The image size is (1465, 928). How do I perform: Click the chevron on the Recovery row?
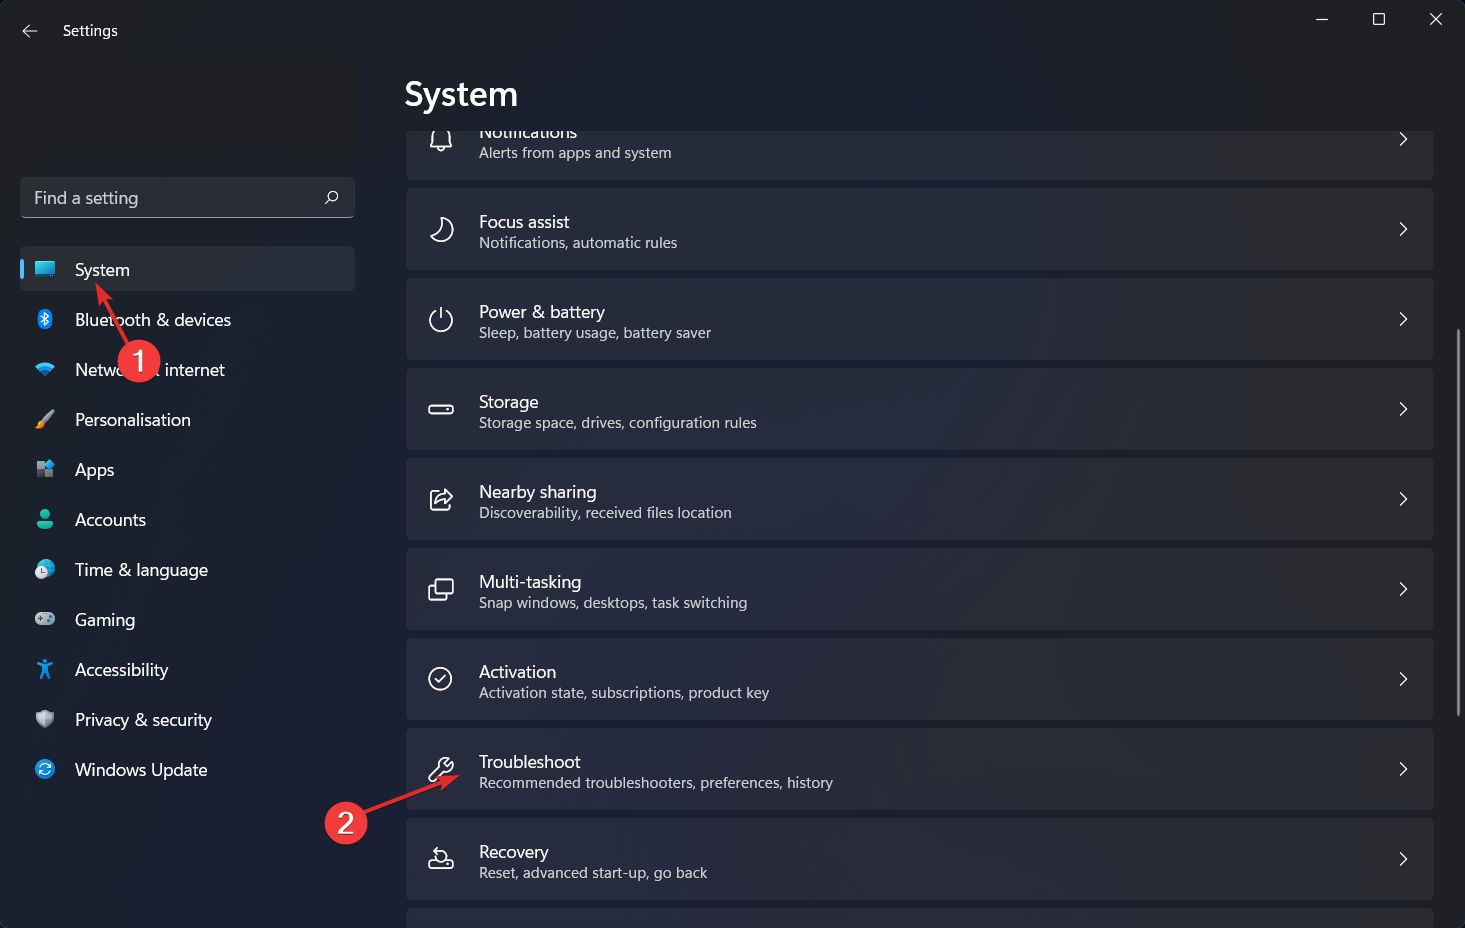point(1403,859)
